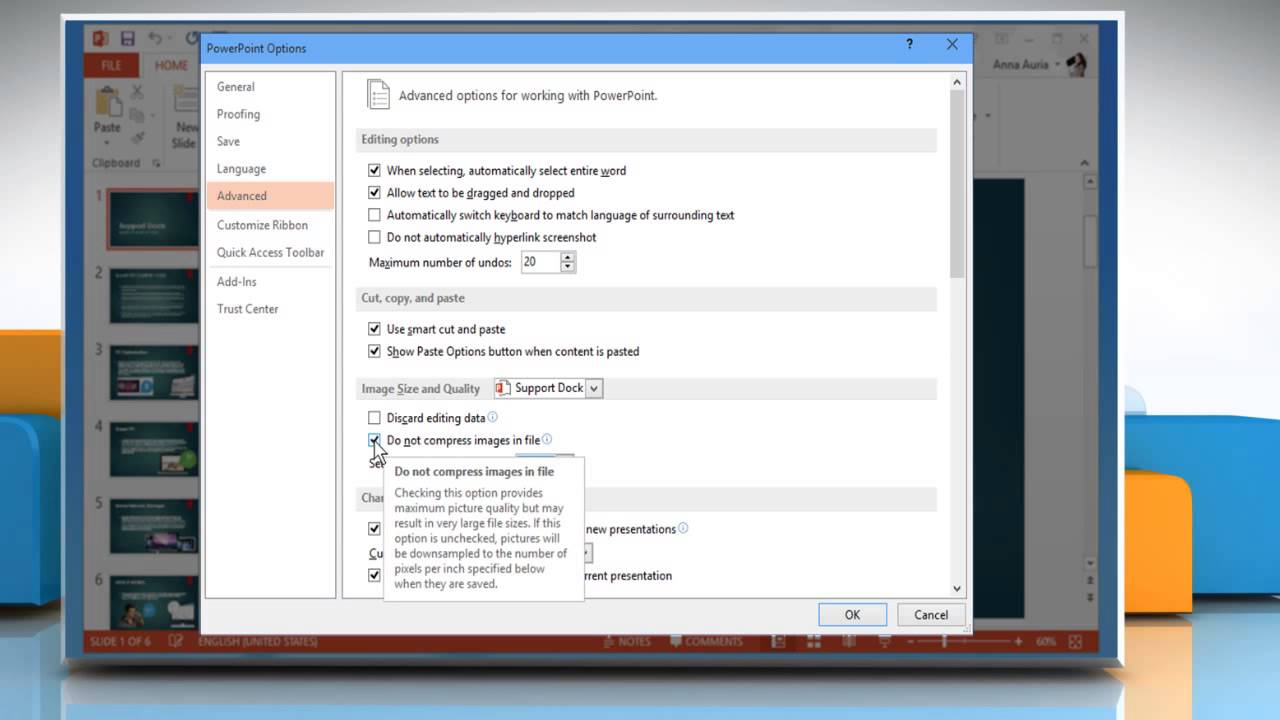The image size is (1280, 720).
Task: Click the 60% zoom level value
Action: point(1046,641)
